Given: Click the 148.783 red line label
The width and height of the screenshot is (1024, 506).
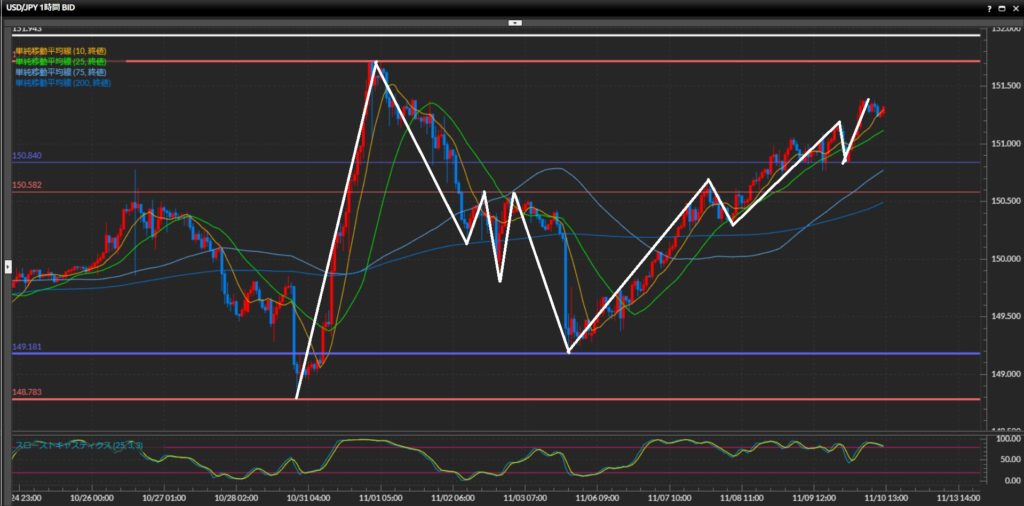Looking at the screenshot, I should pyautogui.click(x=27, y=393).
